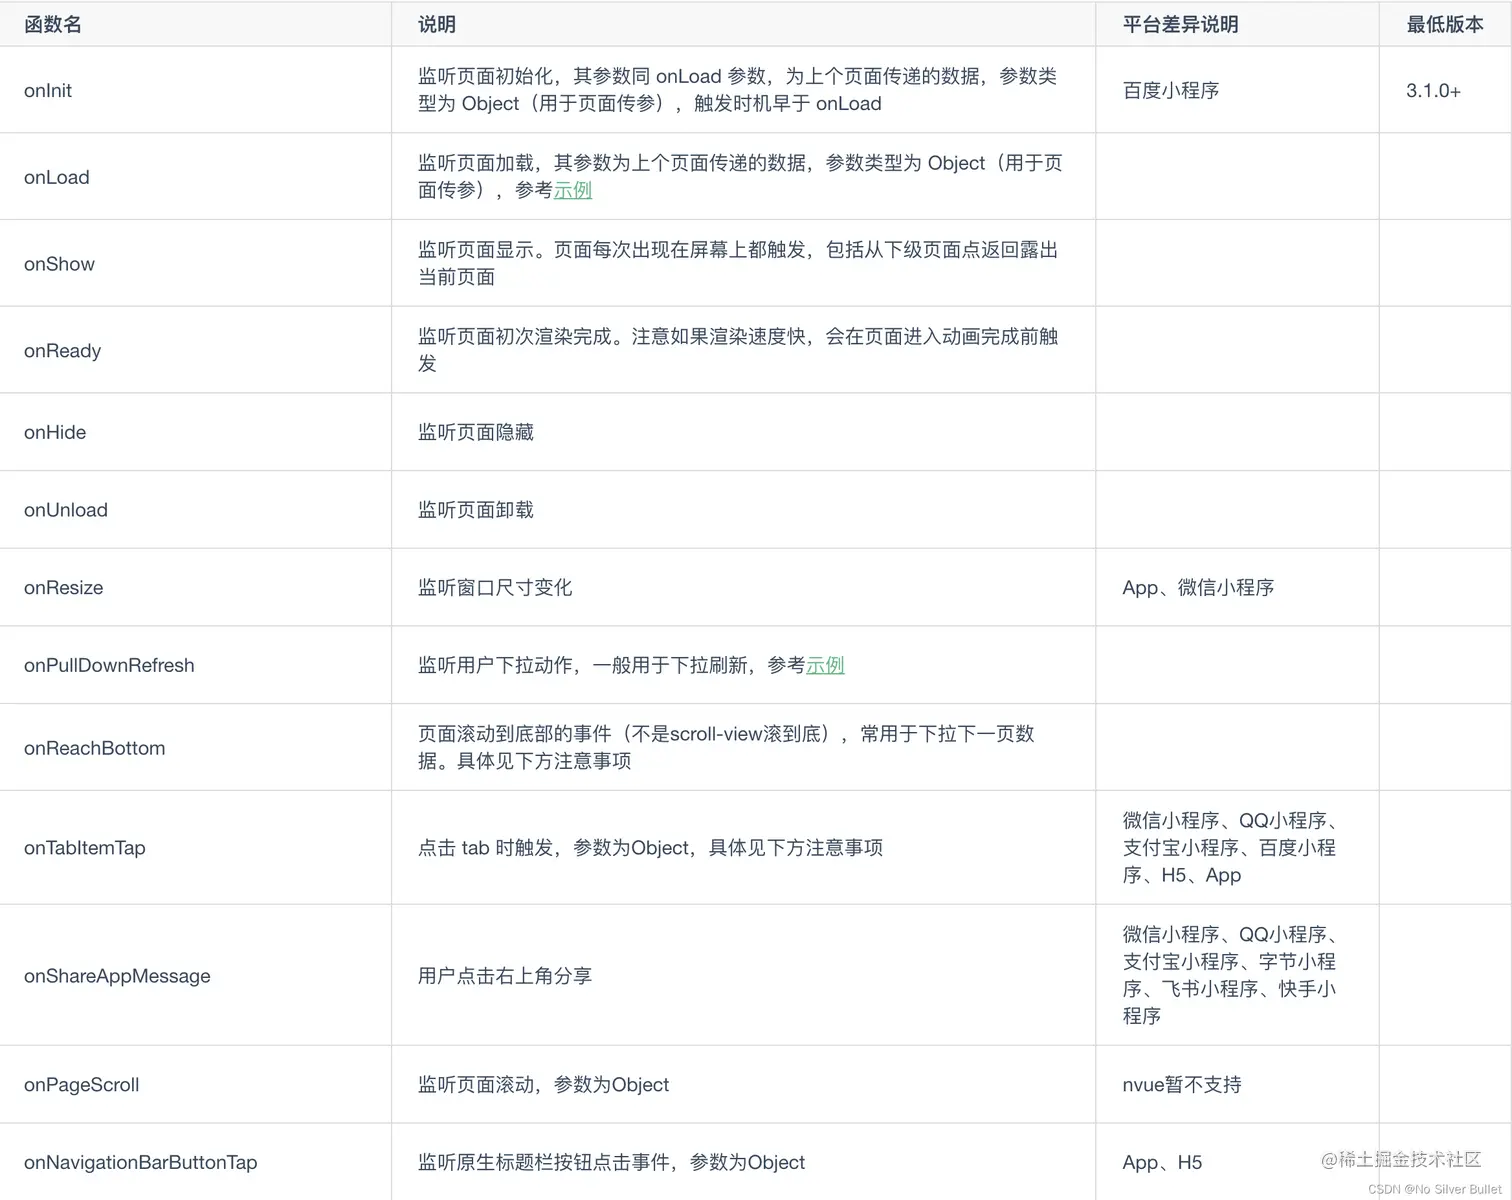The image size is (1512, 1200).
Task: Open the 示例 link in the onLoad row
Action: [x=572, y=190]
